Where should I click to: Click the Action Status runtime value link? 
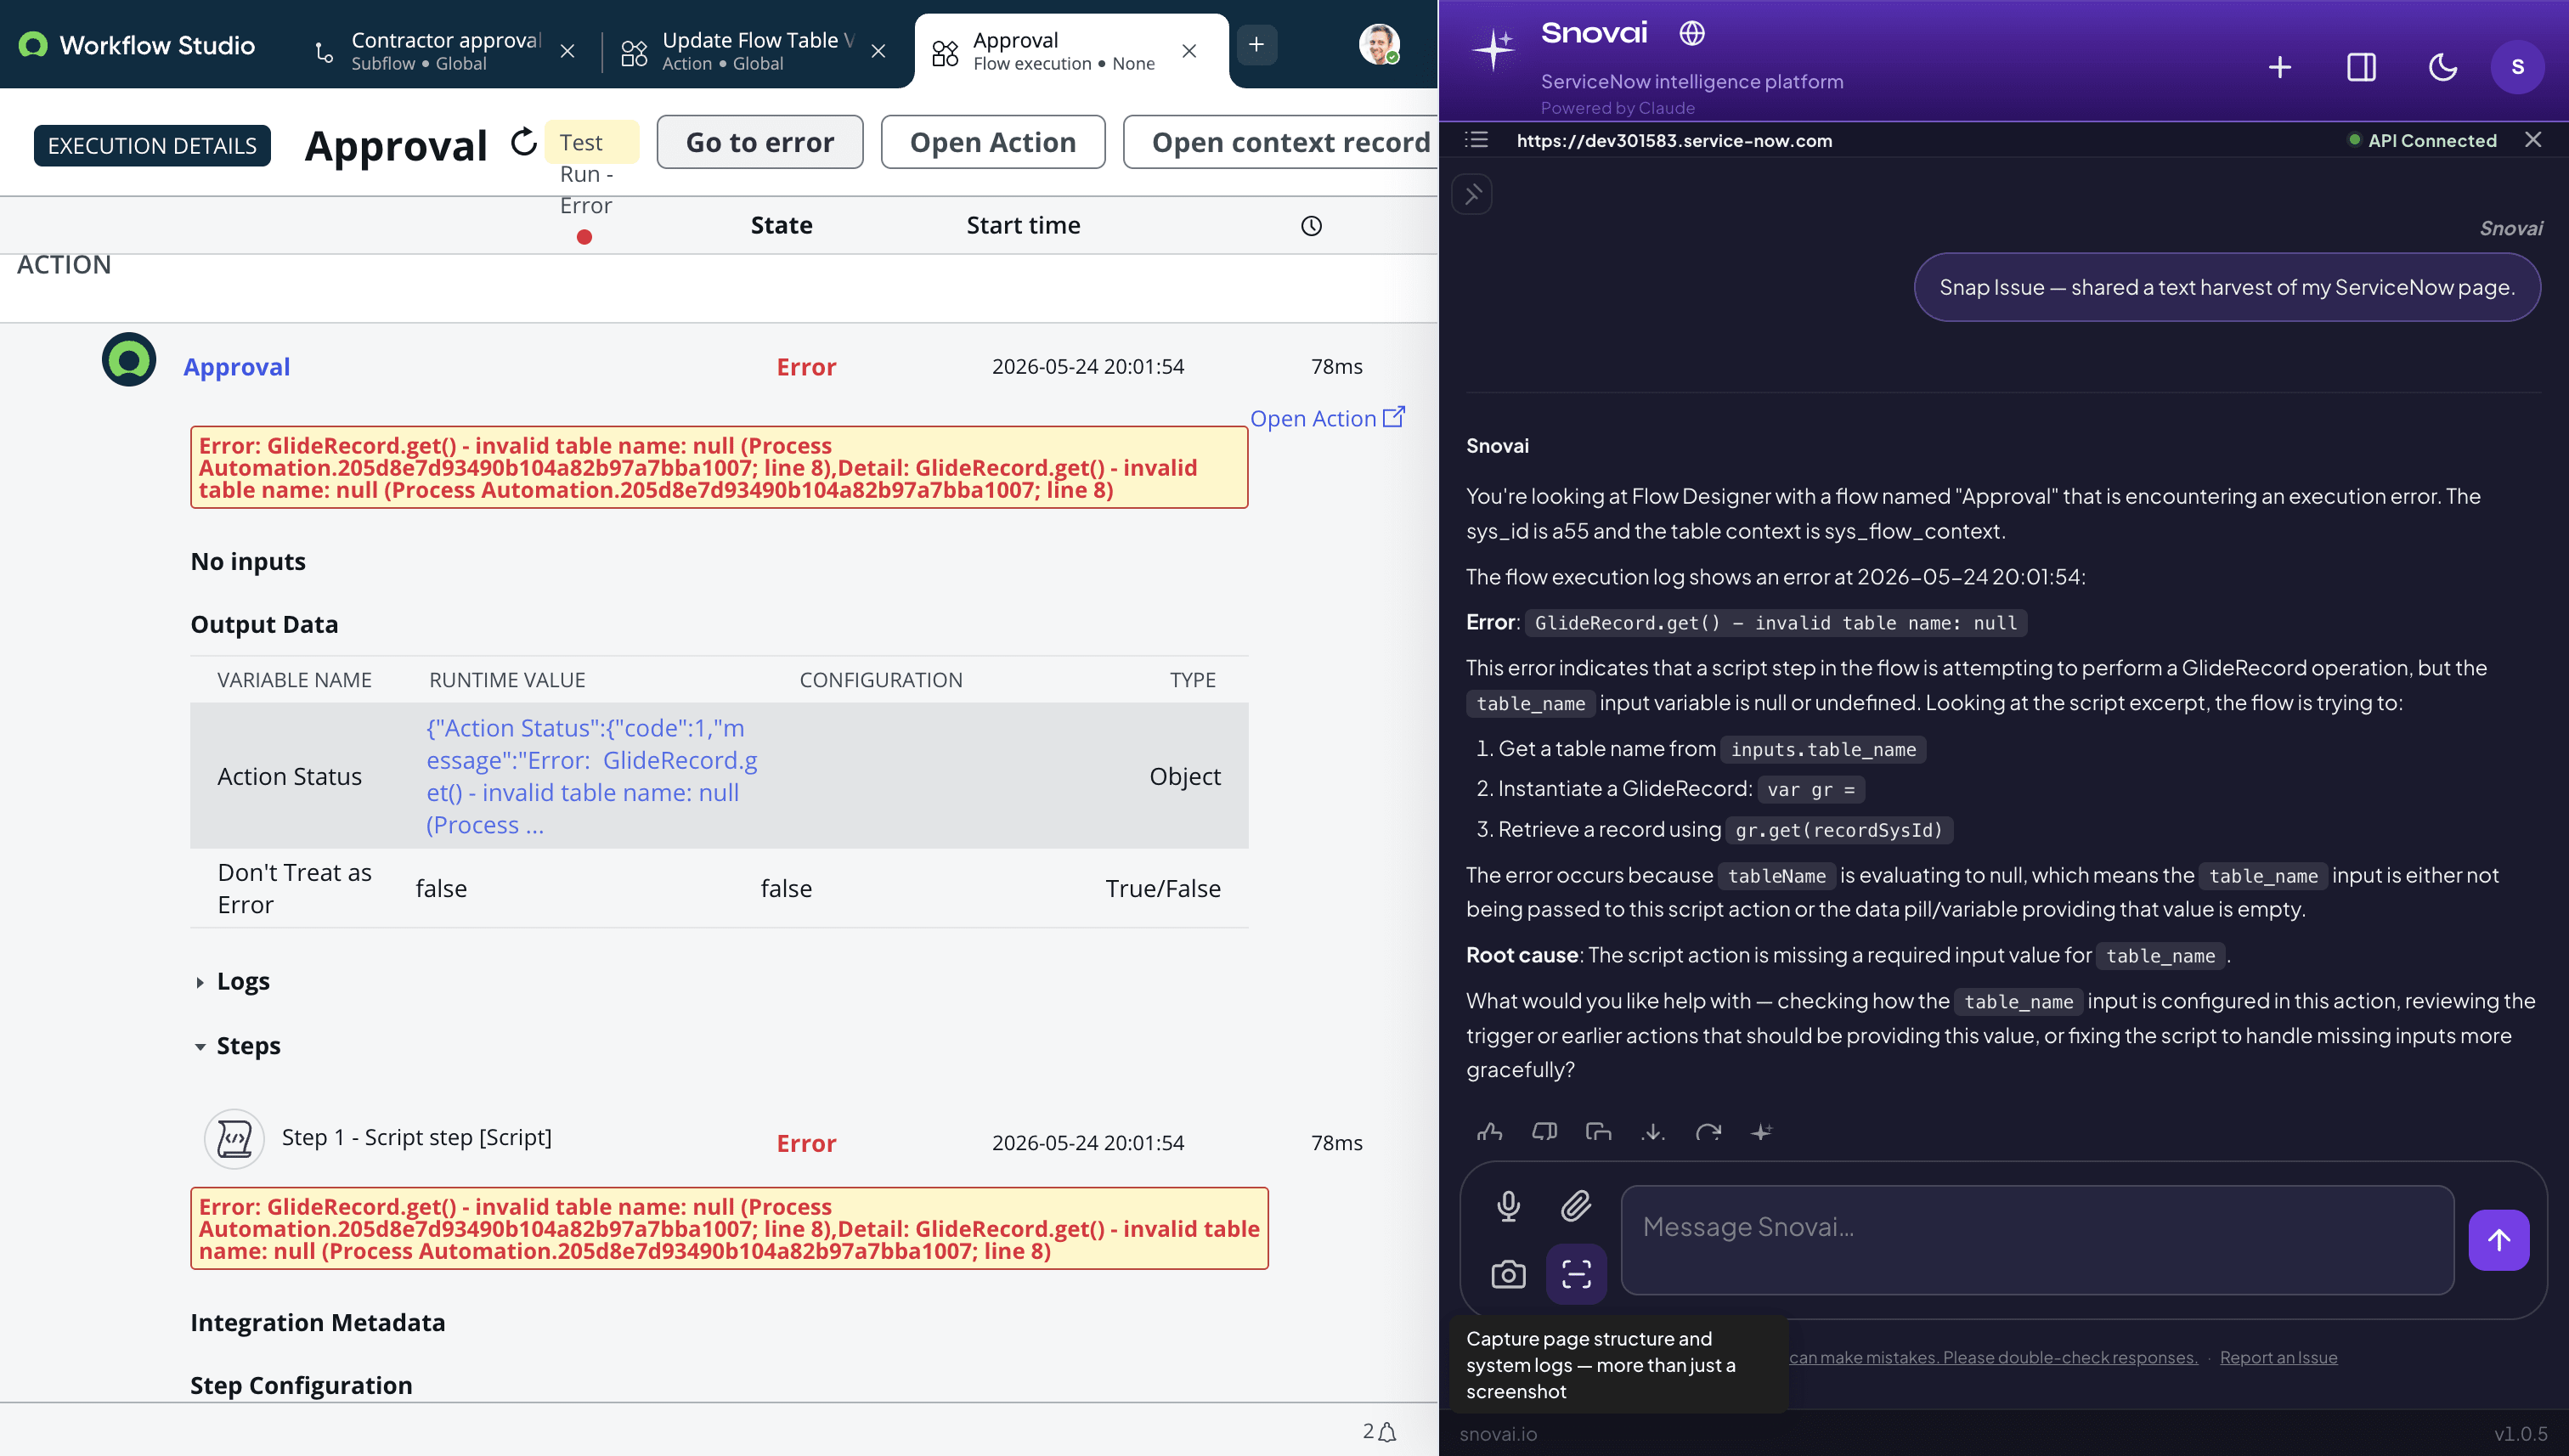tap(592, 776)
